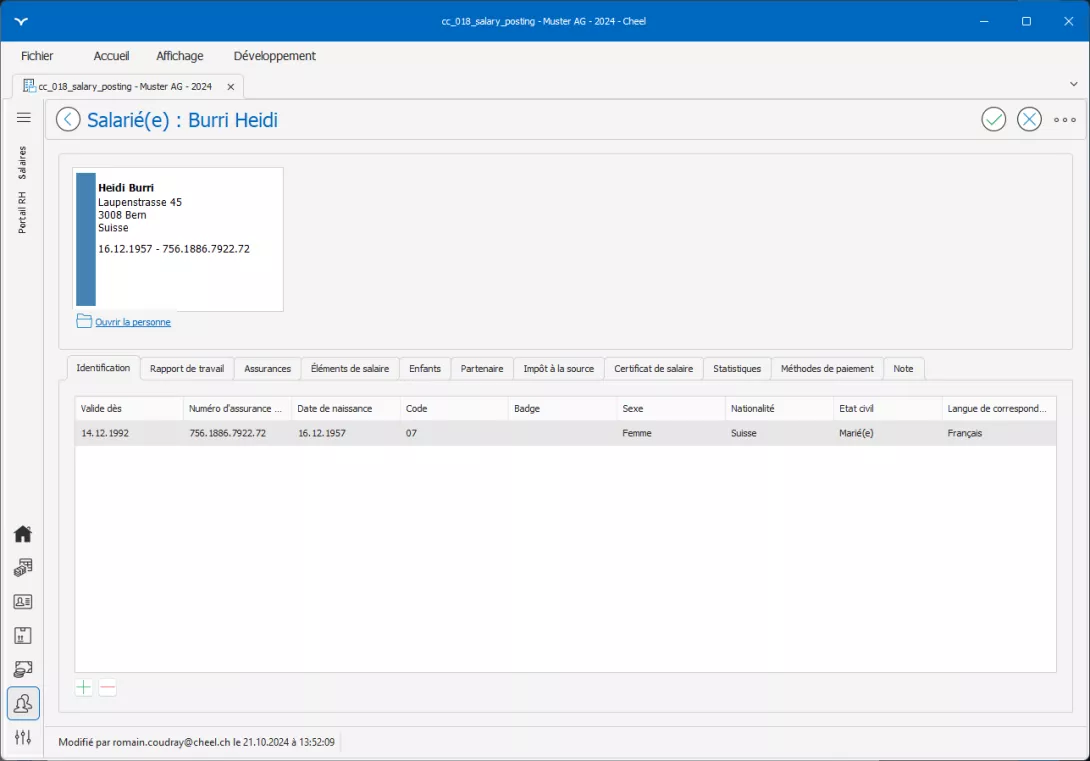1090x761 pixels.
Task: Remove the identification row with minus
Action: (x=107, y=687)
